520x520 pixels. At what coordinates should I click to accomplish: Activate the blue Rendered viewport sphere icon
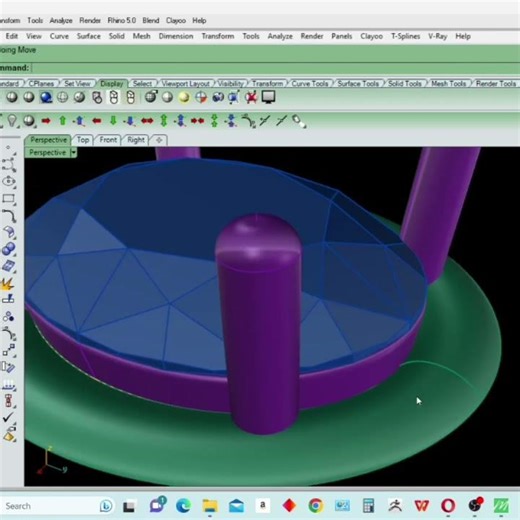[x=46, y=97]
